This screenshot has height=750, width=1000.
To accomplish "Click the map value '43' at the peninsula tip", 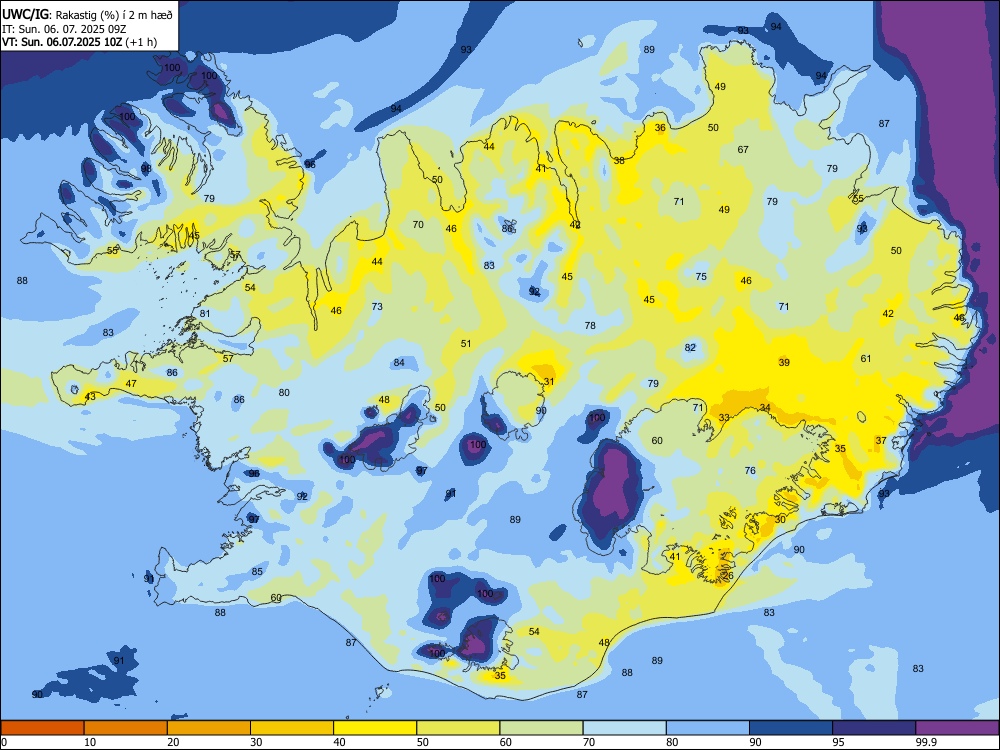I will (x=90, y=397).
